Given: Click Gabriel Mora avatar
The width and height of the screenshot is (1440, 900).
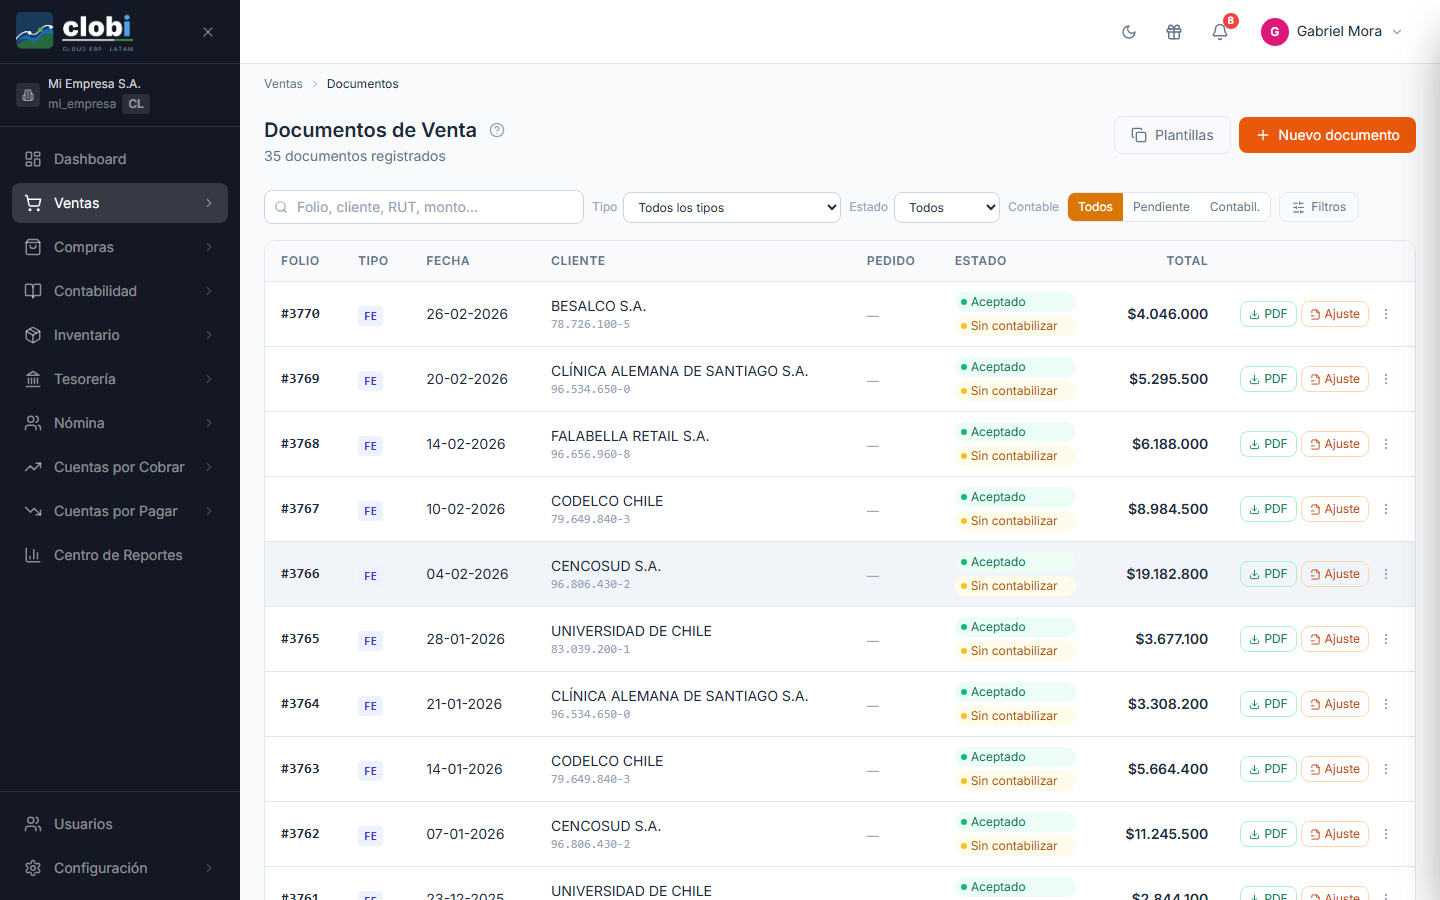Looking at the screenshot, I should pyautogui.click(x=1275, y=32).
